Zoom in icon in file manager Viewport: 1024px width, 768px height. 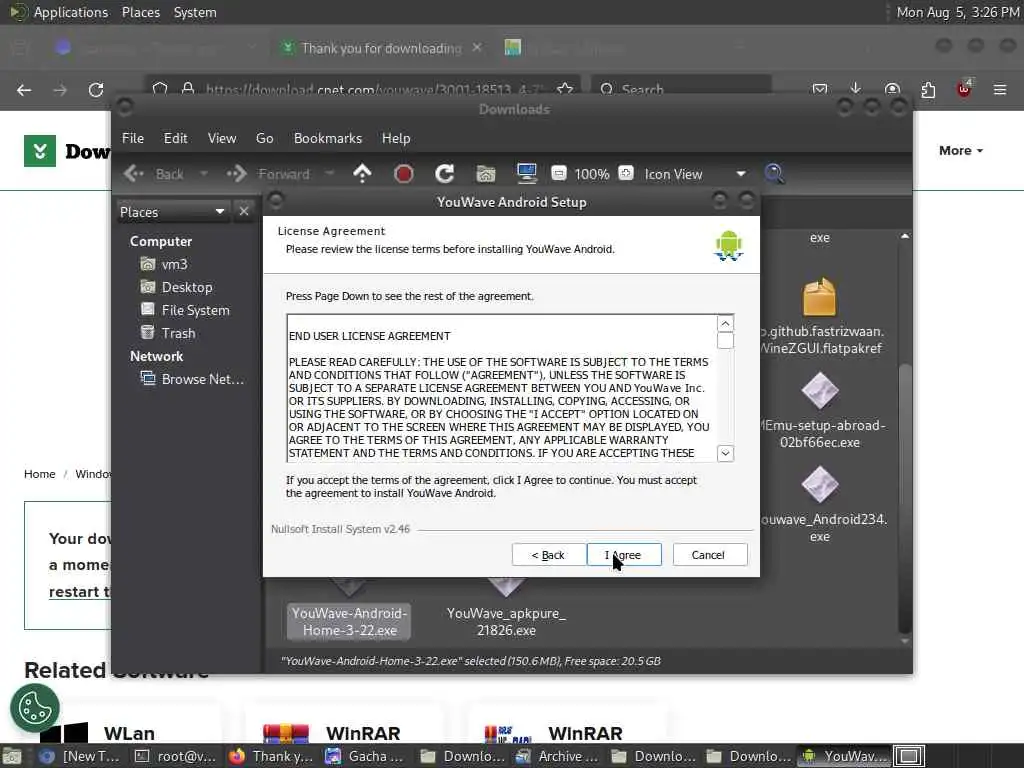pyautogui.click(x=626, y=174)
